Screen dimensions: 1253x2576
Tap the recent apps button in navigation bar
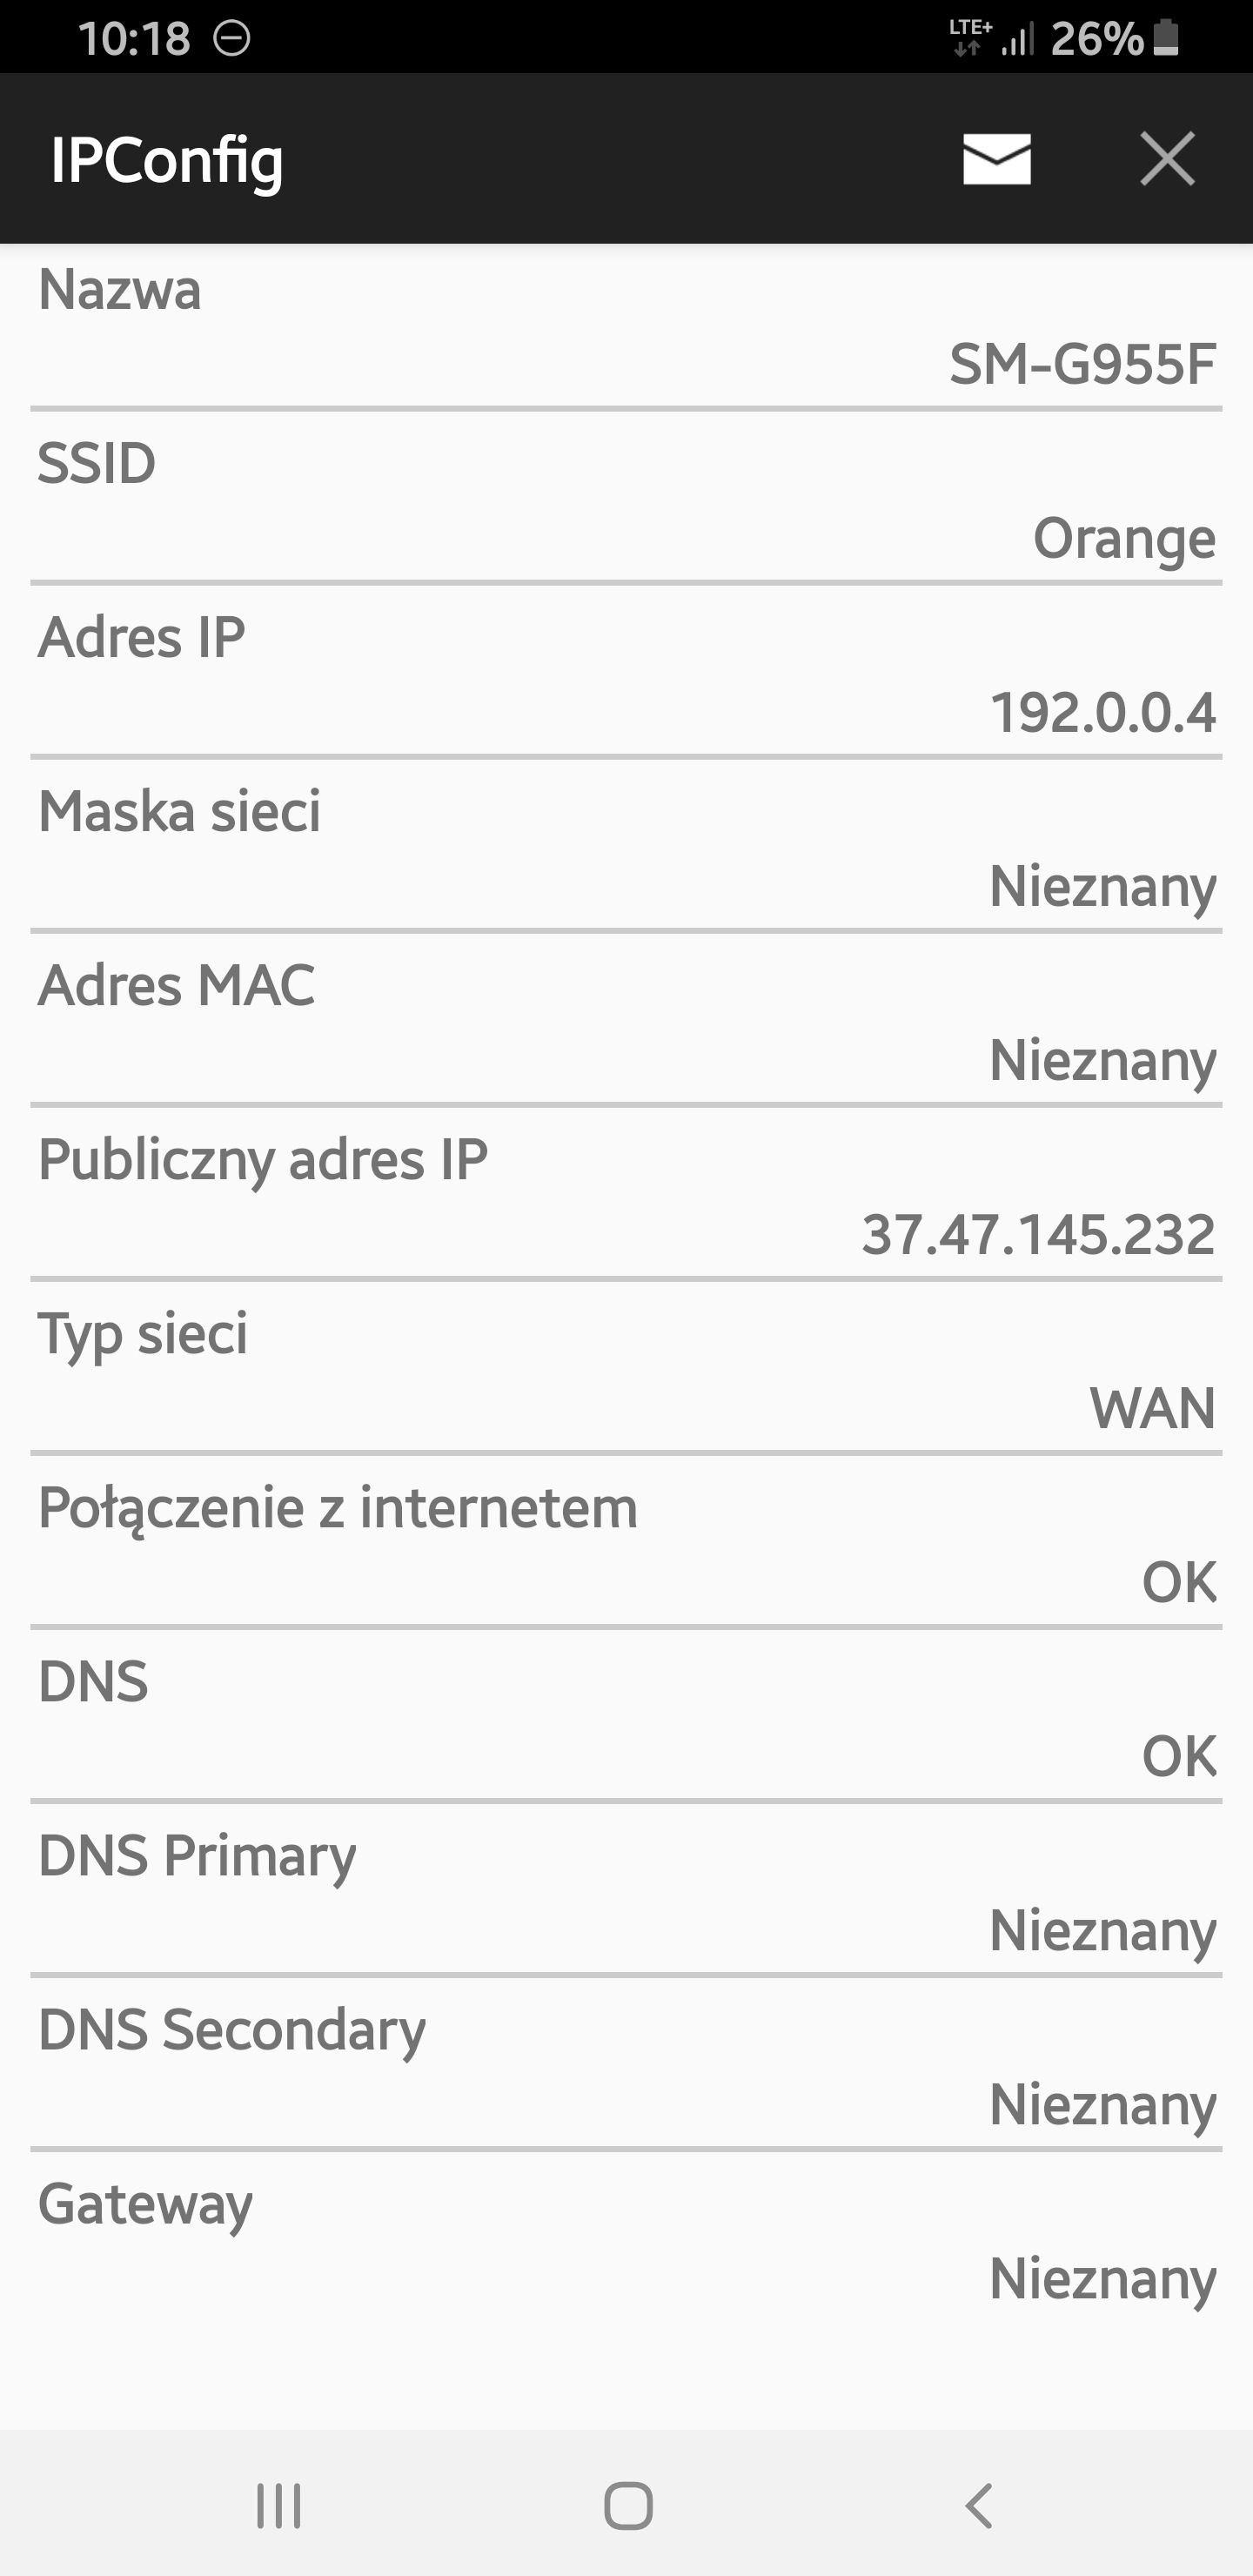coord(278,2506)
